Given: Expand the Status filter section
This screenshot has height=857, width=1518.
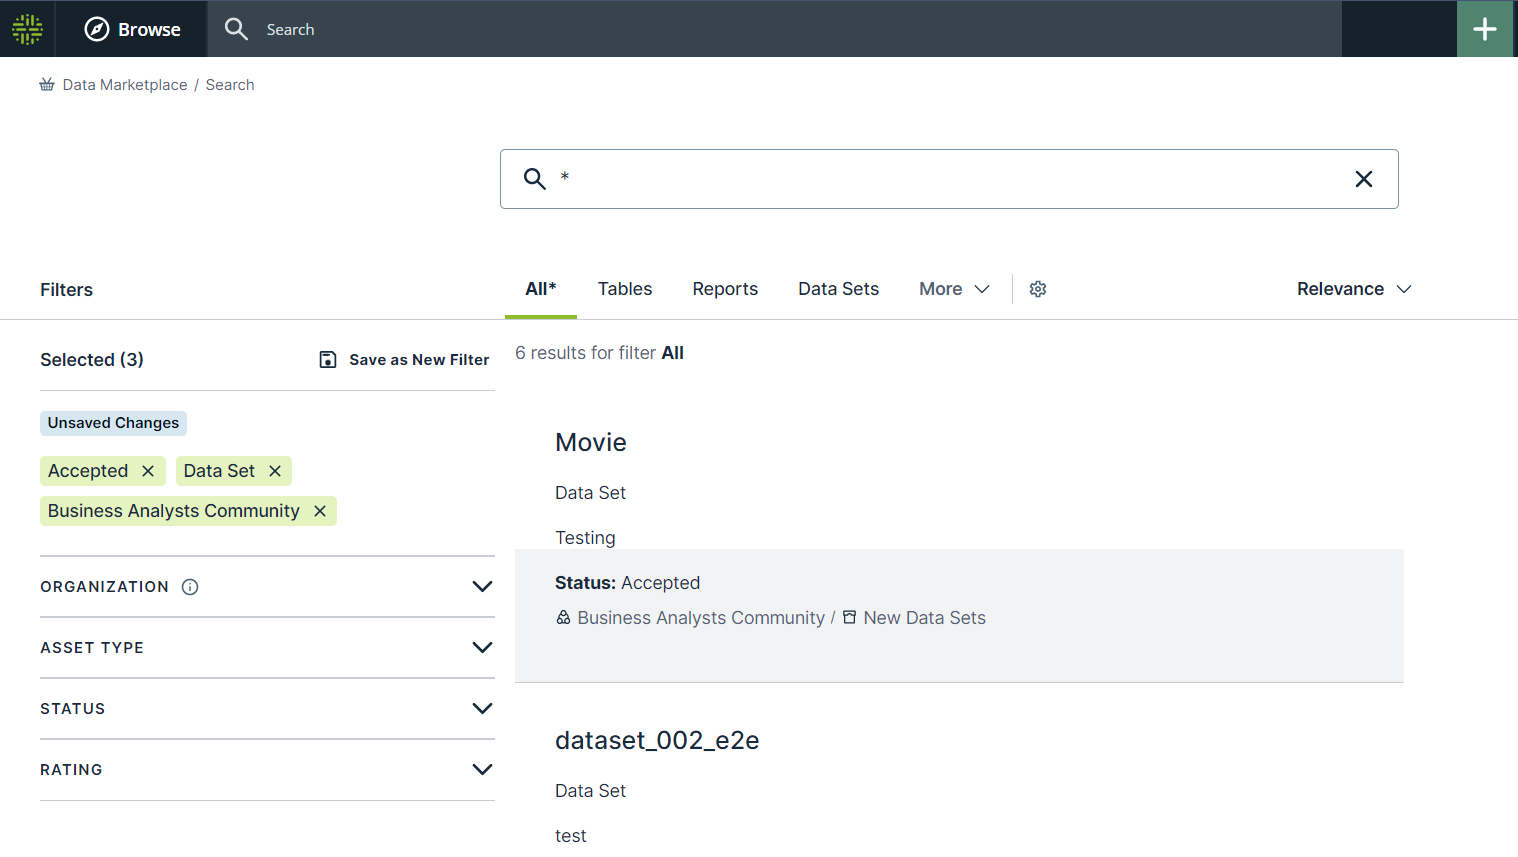Looking at the screenshot, I should pyautogui.click(x=482, y=709).
